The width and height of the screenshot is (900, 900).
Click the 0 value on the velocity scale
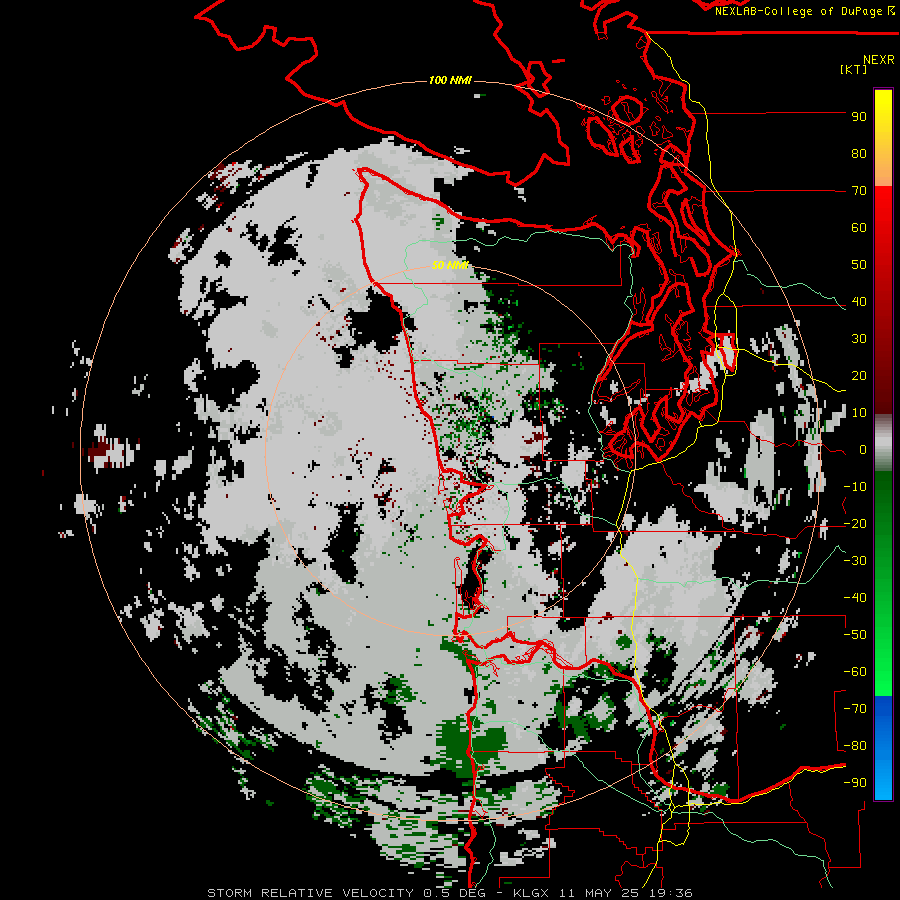(x=863, y=450)
